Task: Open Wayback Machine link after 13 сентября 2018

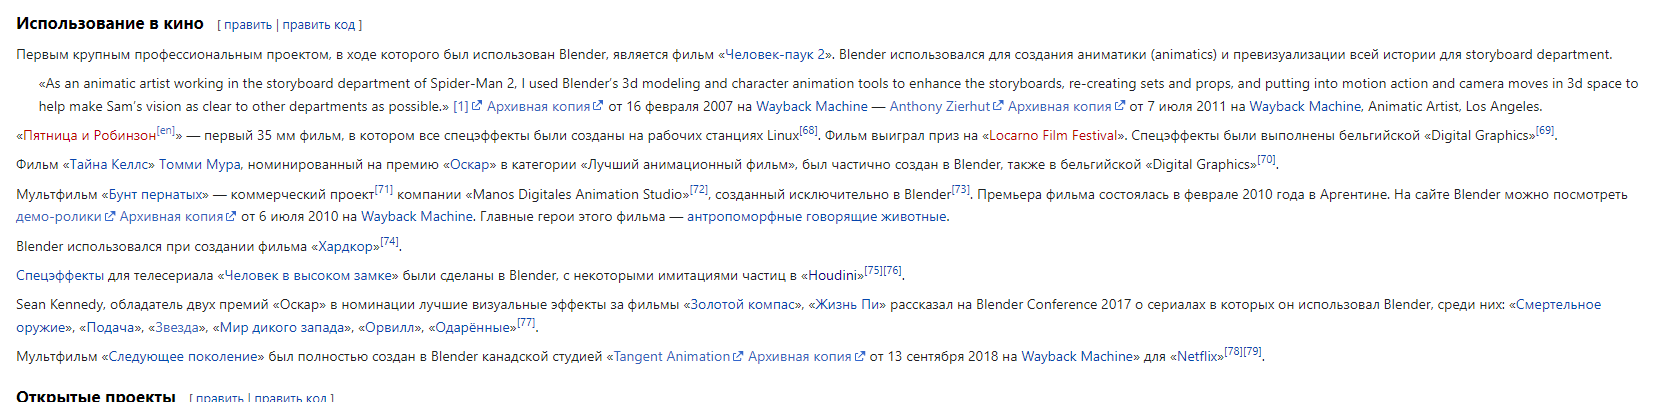Action: click(1077, 356)
